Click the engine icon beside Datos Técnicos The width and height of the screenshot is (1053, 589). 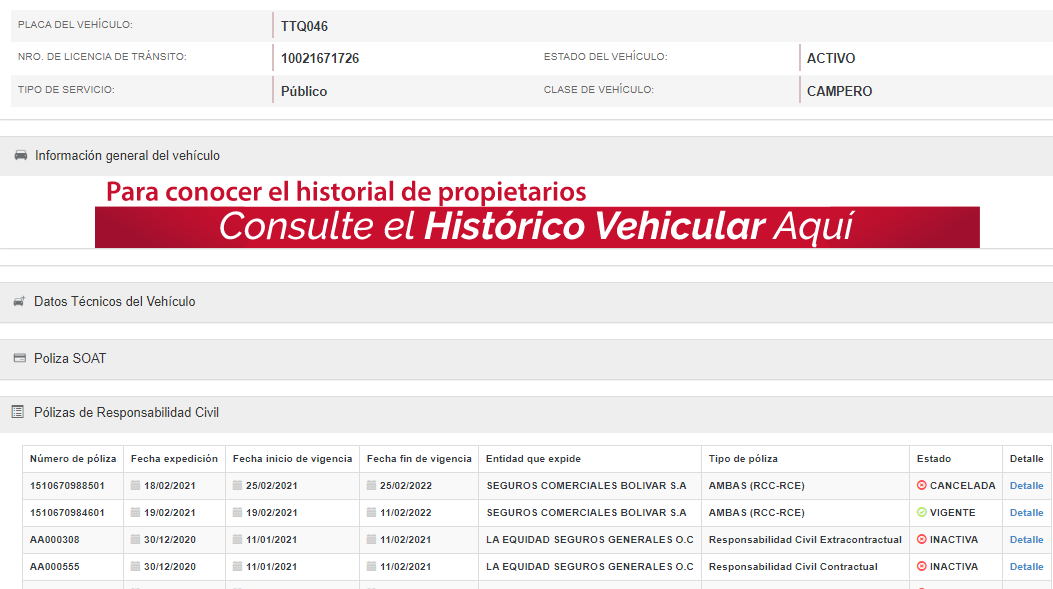click(19, 302)
